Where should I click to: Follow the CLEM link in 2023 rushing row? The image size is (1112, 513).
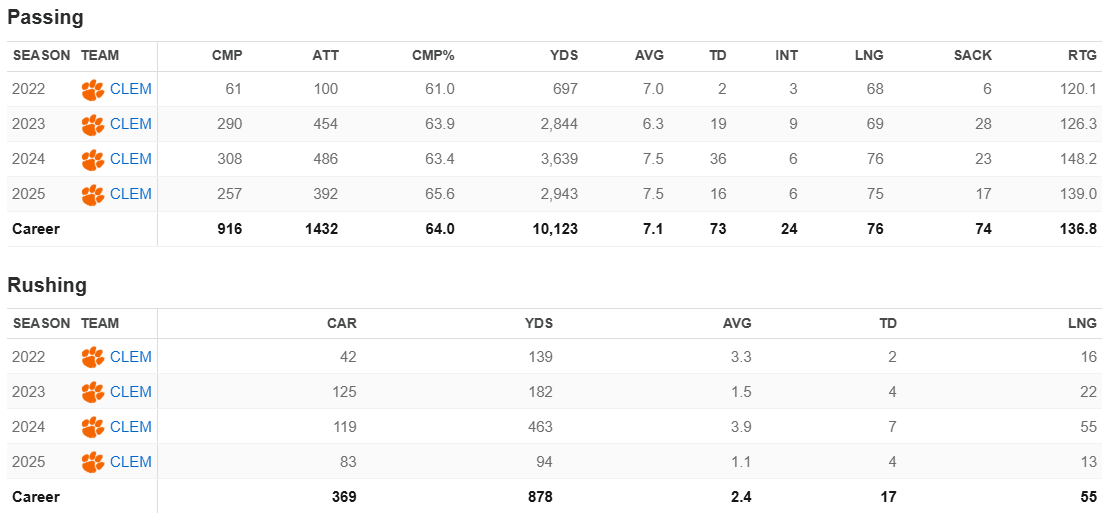tap(131, 392)
